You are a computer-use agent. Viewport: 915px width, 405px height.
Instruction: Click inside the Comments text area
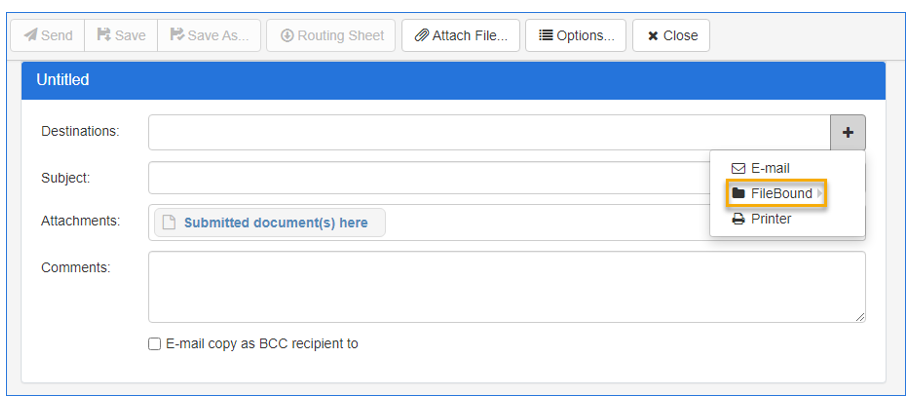[506, 286]
